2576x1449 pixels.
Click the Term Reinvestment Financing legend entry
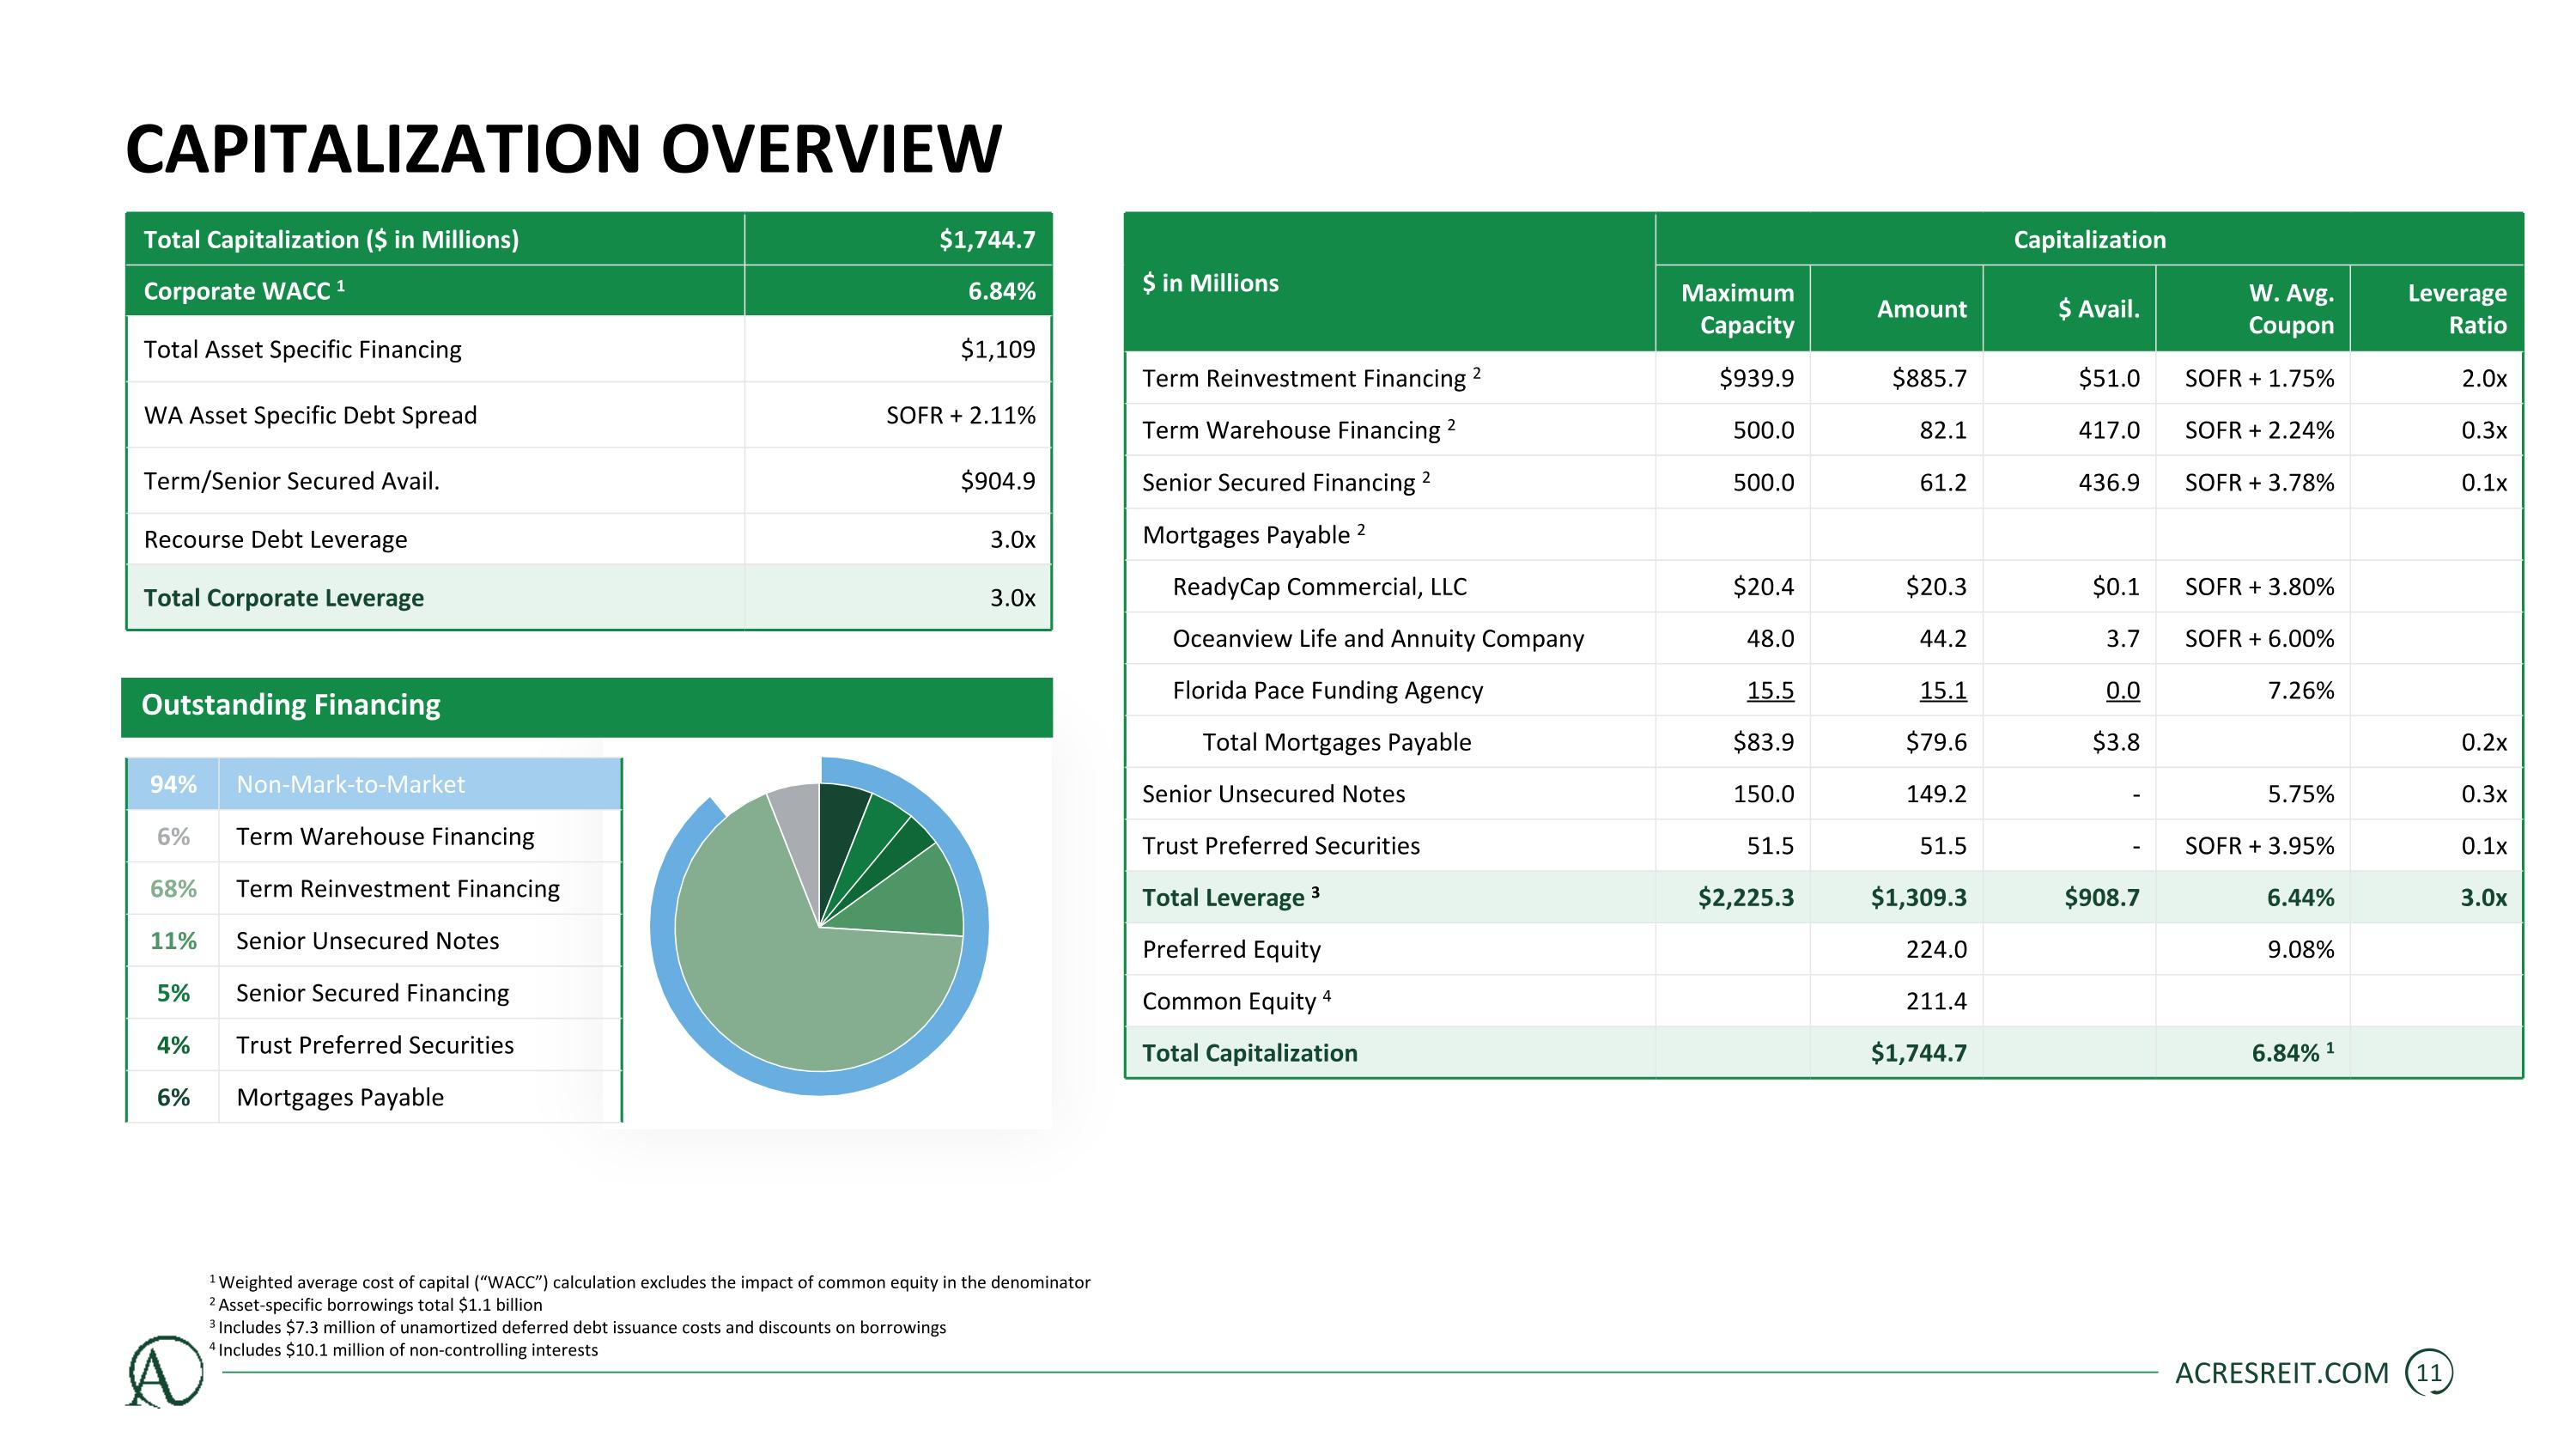click(397, 889)
